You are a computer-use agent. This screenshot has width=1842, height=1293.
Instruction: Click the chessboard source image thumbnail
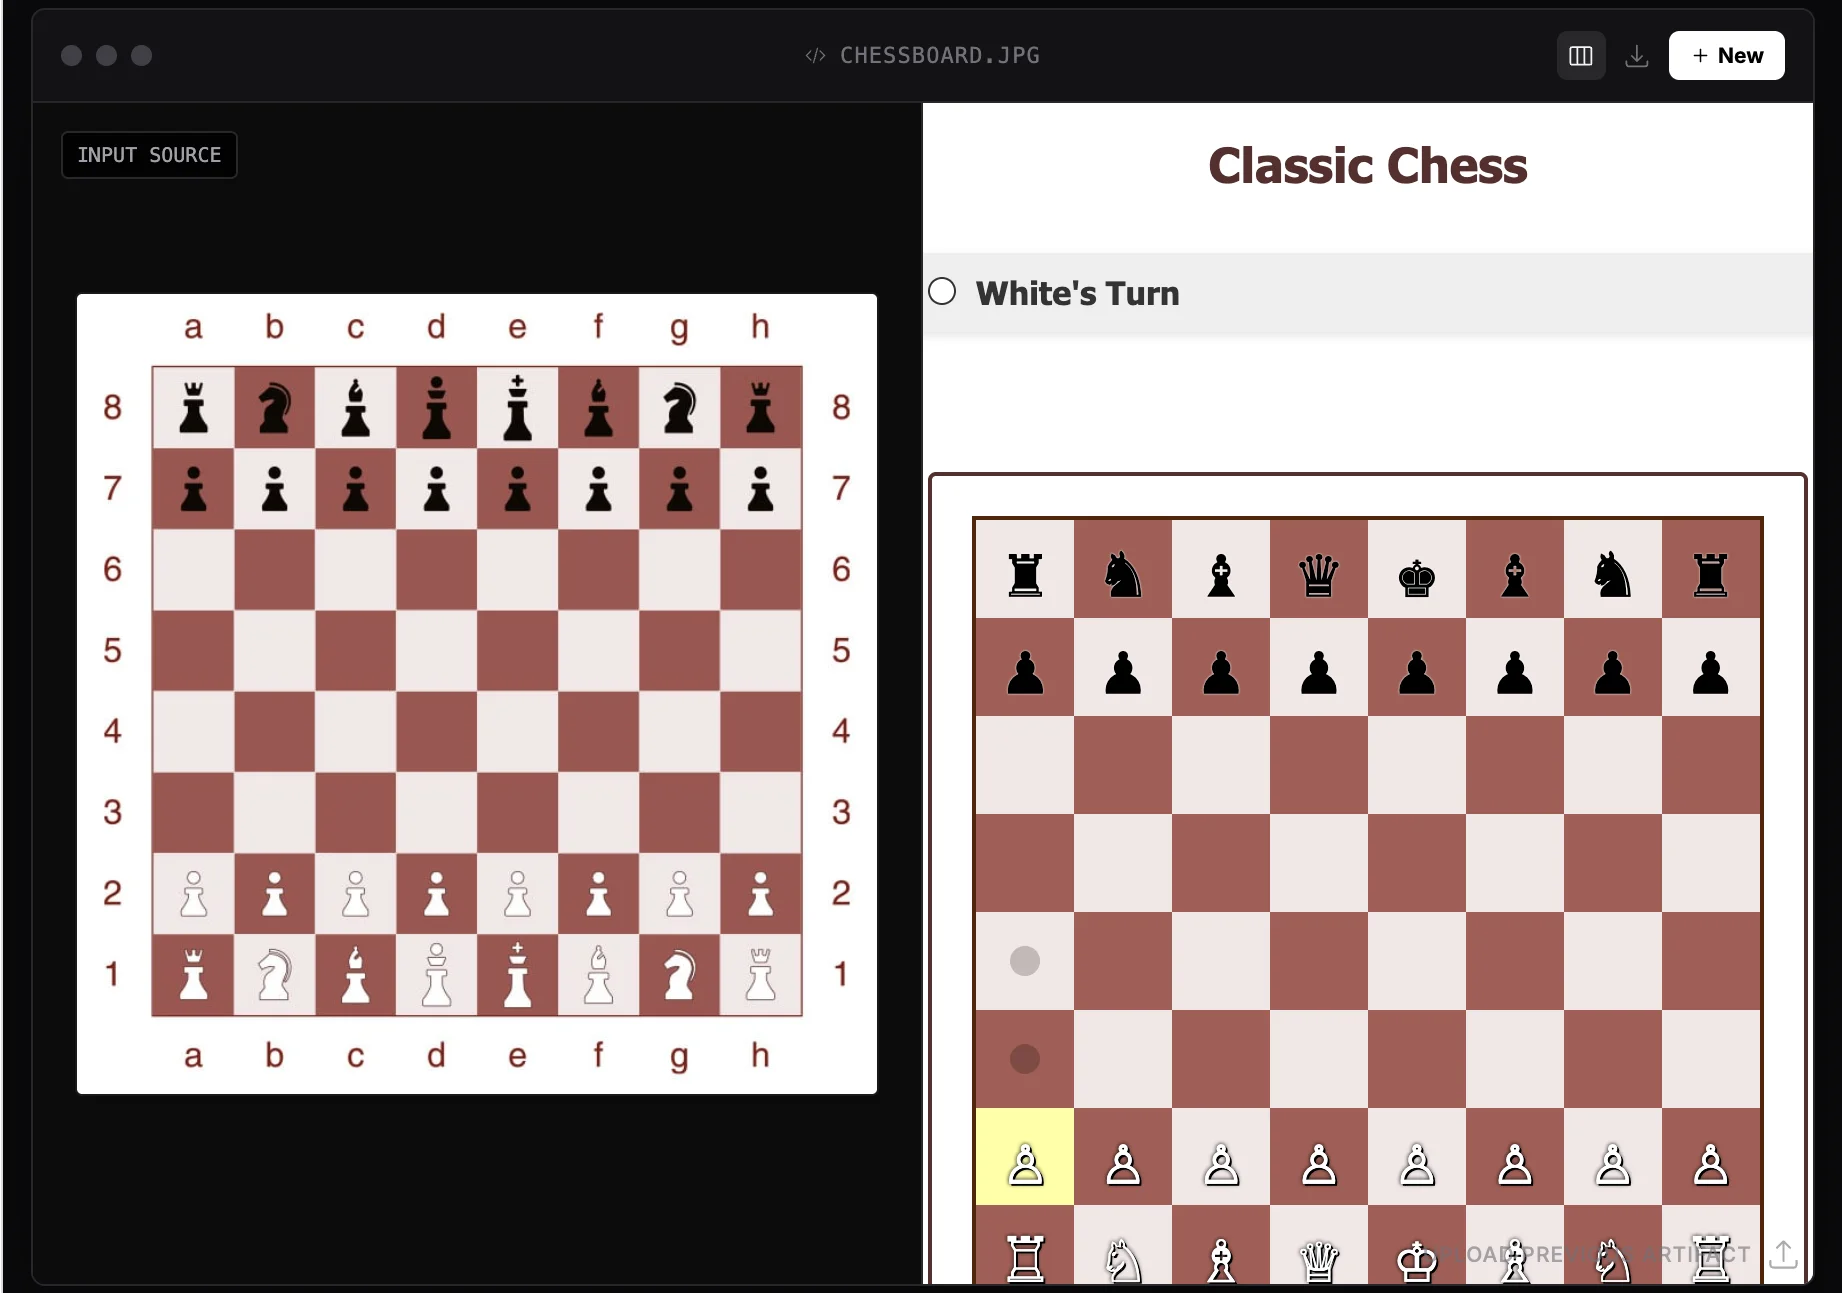[477, 693]
